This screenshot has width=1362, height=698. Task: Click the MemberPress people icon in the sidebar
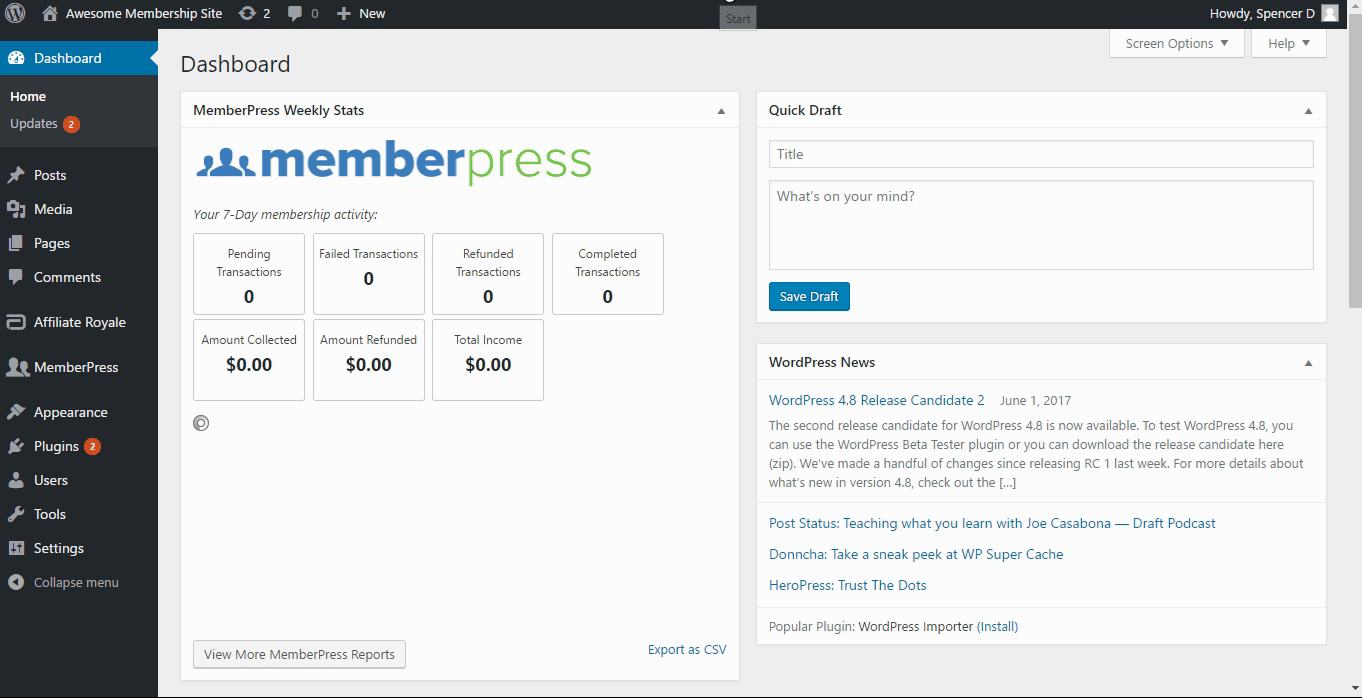click(17, 367)
